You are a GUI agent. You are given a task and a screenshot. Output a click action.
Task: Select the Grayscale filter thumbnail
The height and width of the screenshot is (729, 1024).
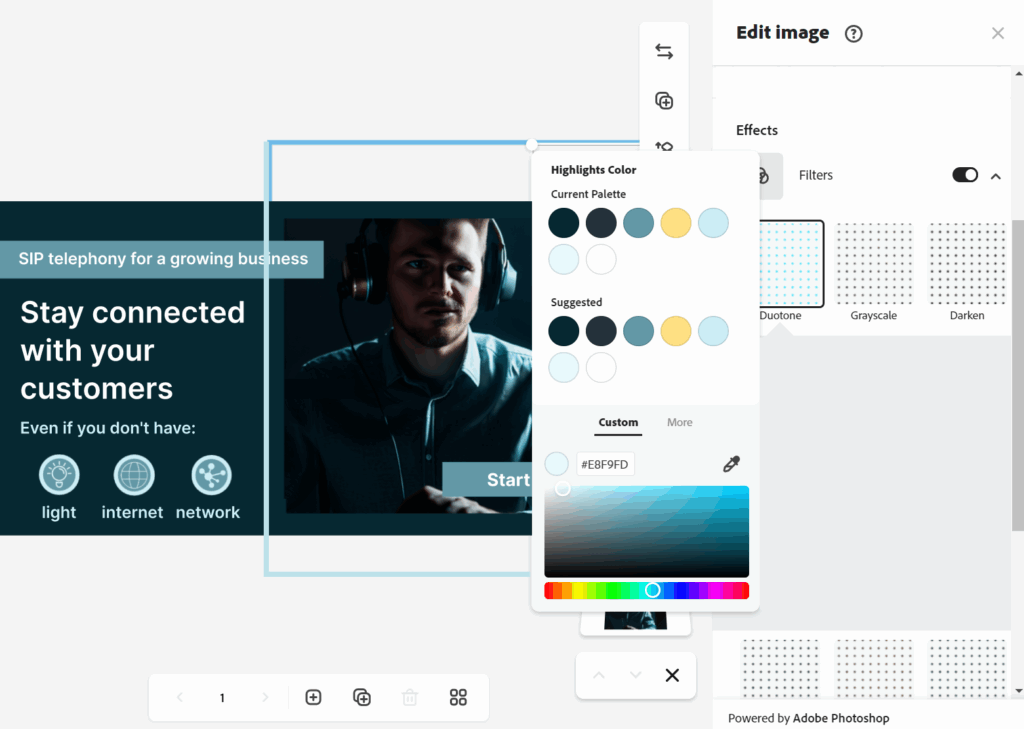pos(874,264)
